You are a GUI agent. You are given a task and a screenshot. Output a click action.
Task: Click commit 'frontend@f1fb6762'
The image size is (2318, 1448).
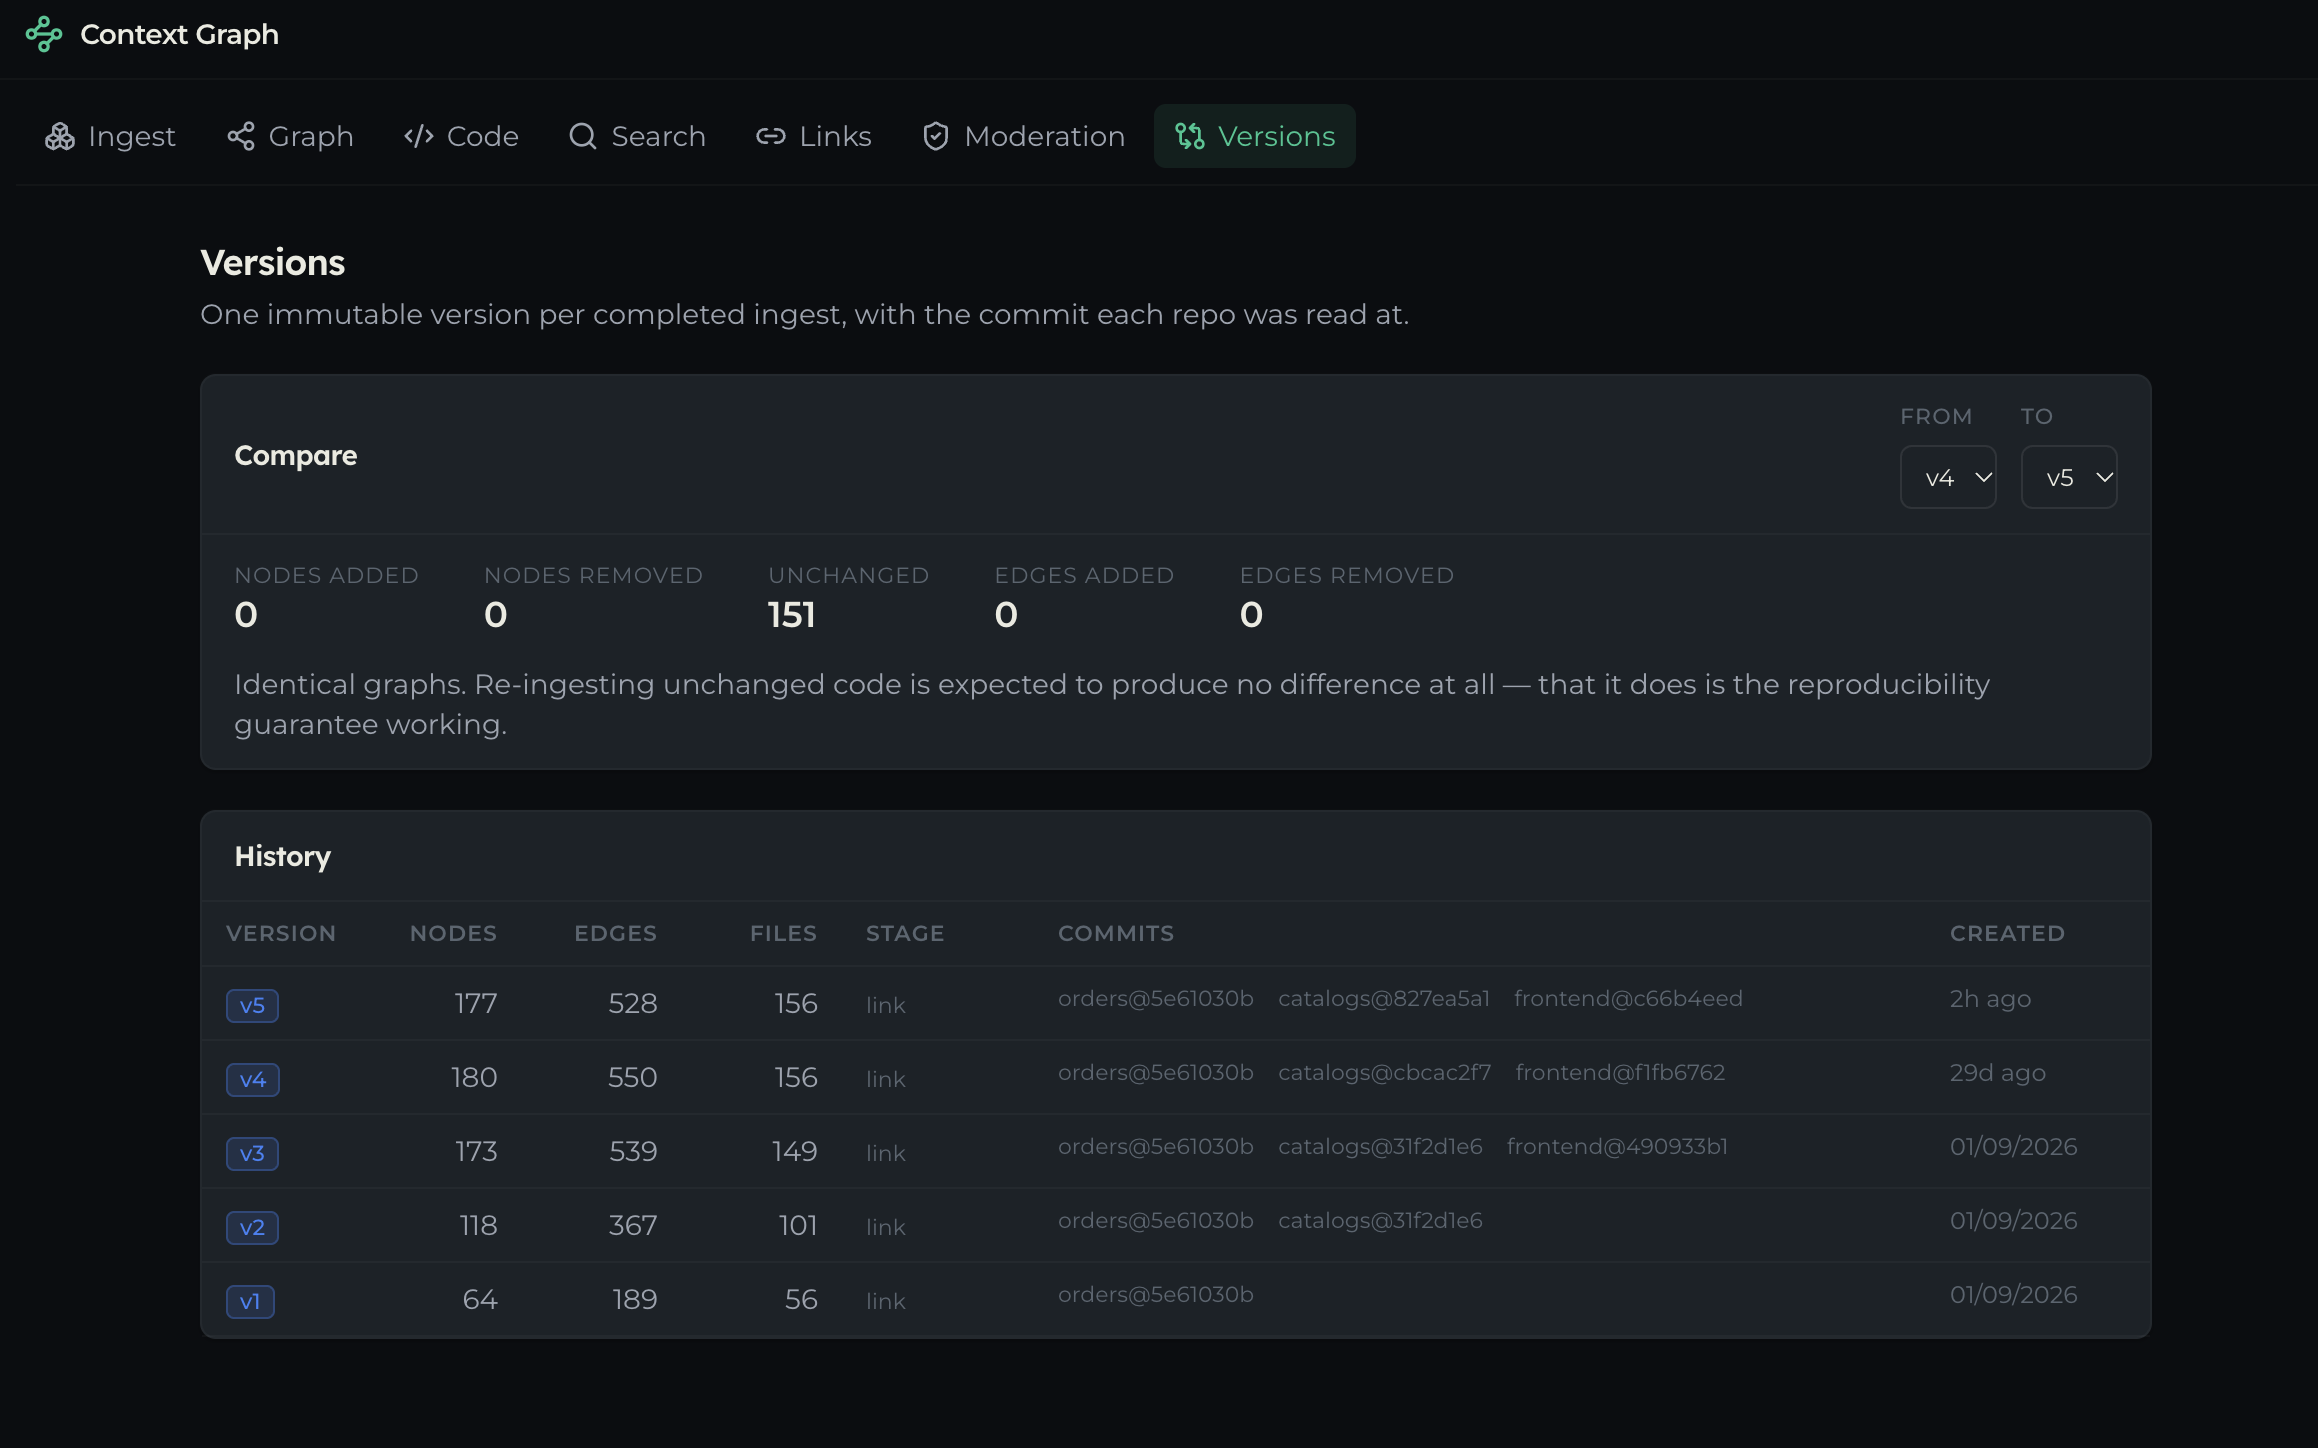pyautogui.click(x=1620, y=1072)
